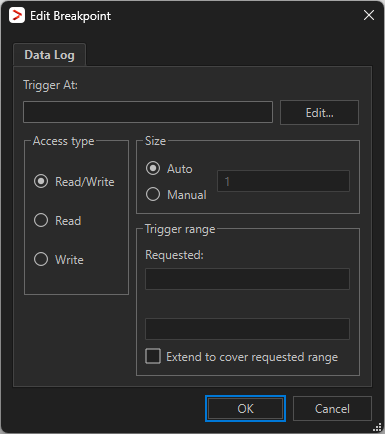
Task: Click the Edit Breakpoint title text
Action: 70,16
